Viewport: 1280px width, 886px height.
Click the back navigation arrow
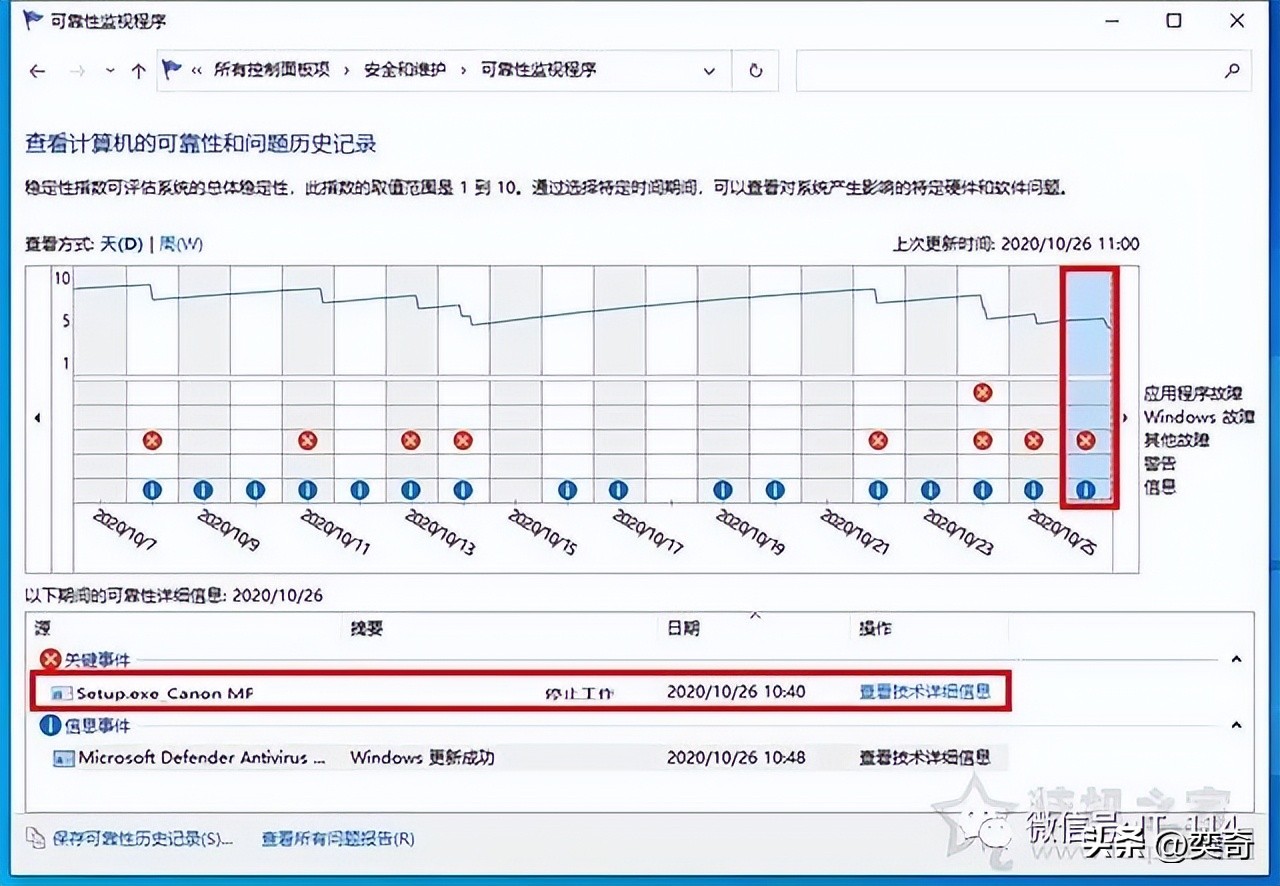(x=36, y=70)
